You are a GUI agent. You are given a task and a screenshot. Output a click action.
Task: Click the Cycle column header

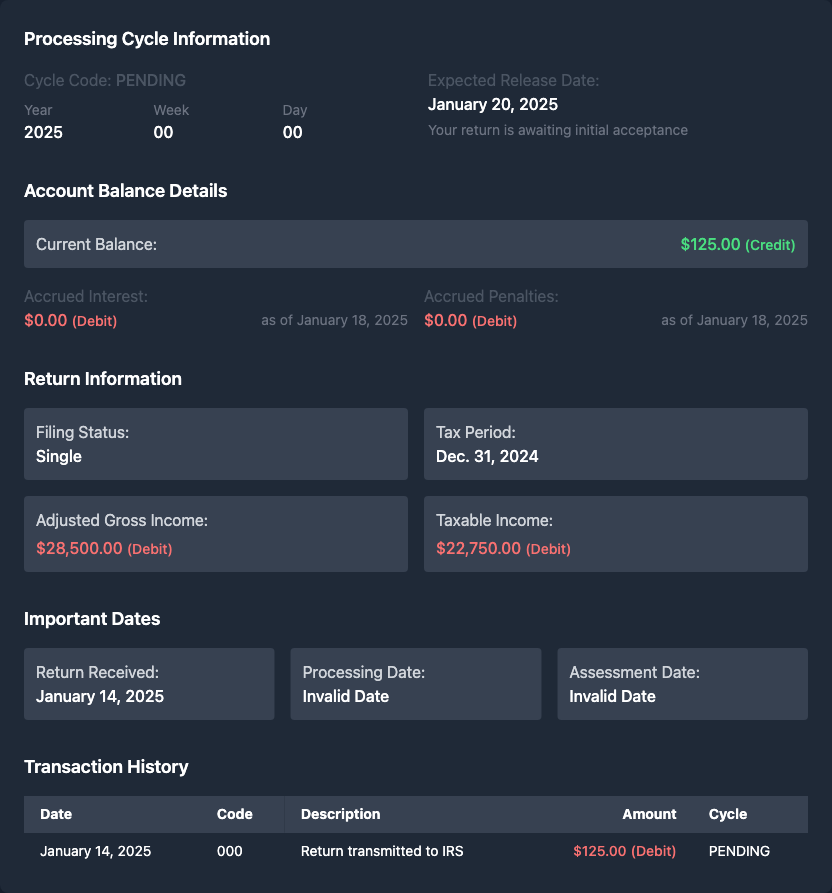[728, 814]
